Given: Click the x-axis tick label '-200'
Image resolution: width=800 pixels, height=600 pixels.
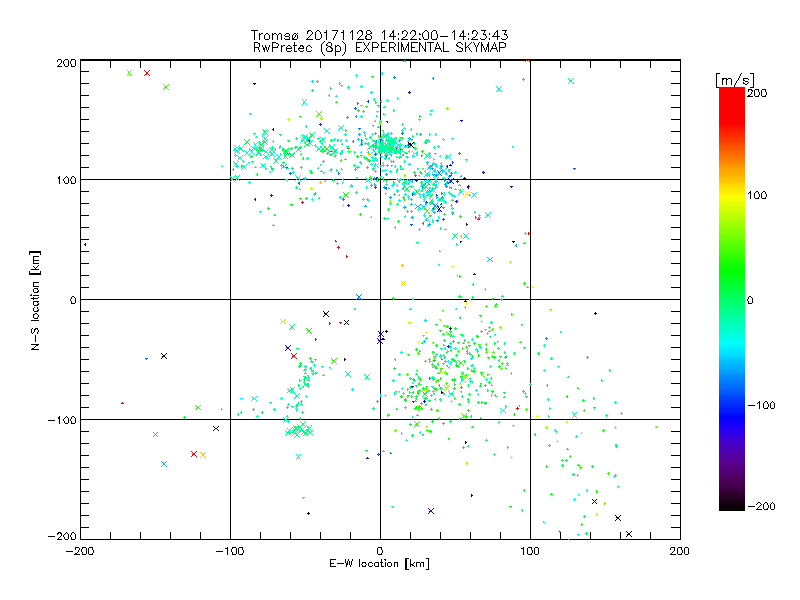Looking at the screenshot, I should pos(80,552).
